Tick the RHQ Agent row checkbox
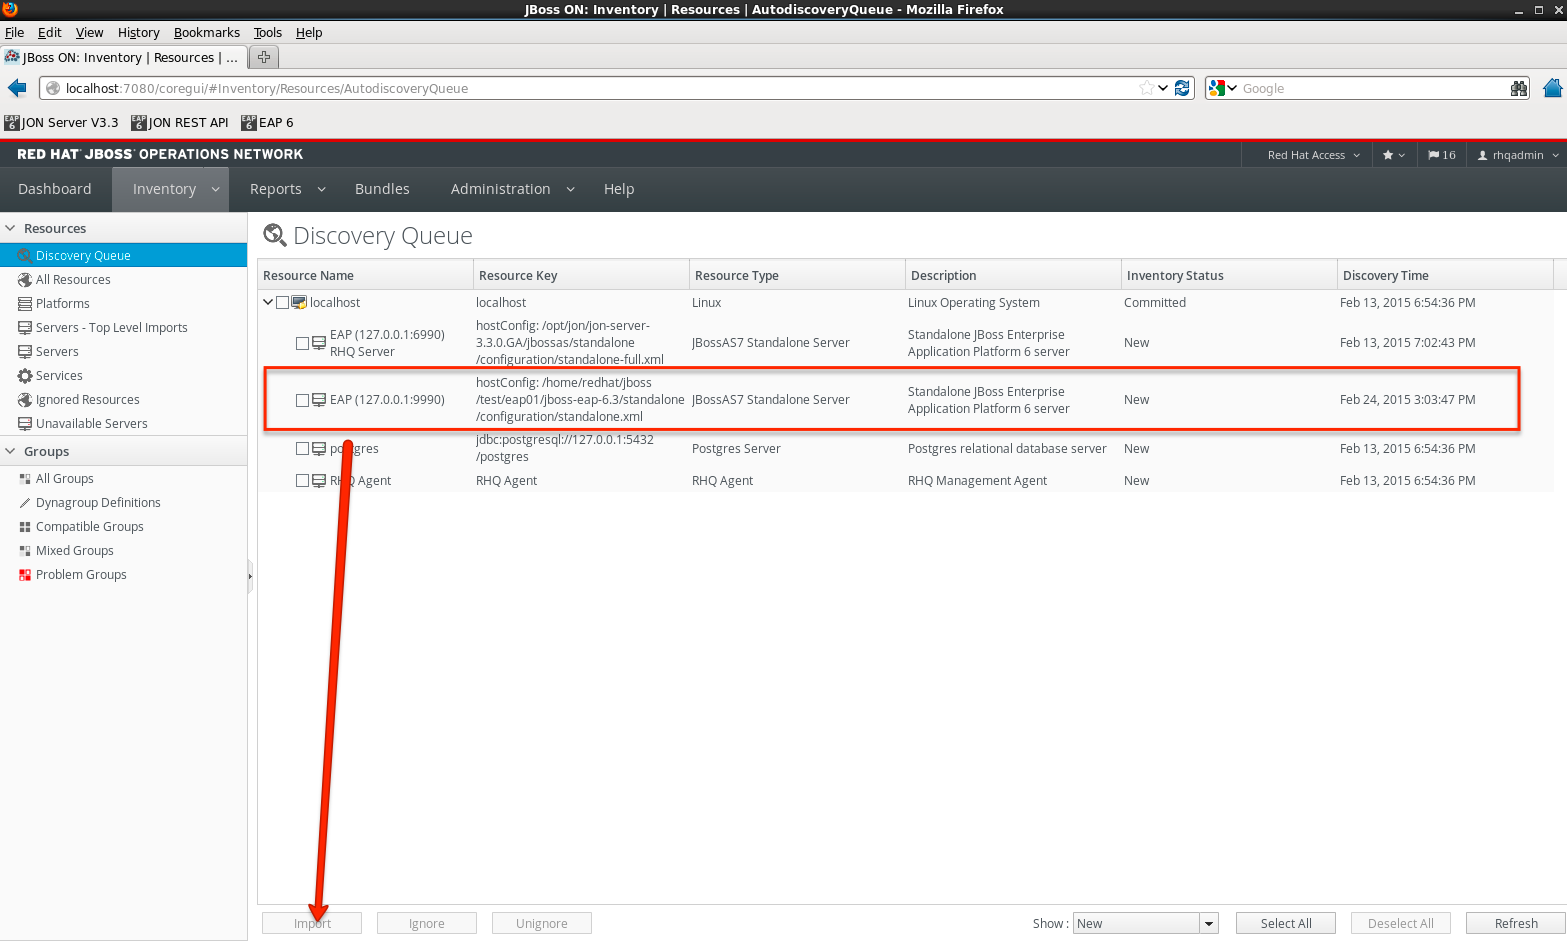 302,481
